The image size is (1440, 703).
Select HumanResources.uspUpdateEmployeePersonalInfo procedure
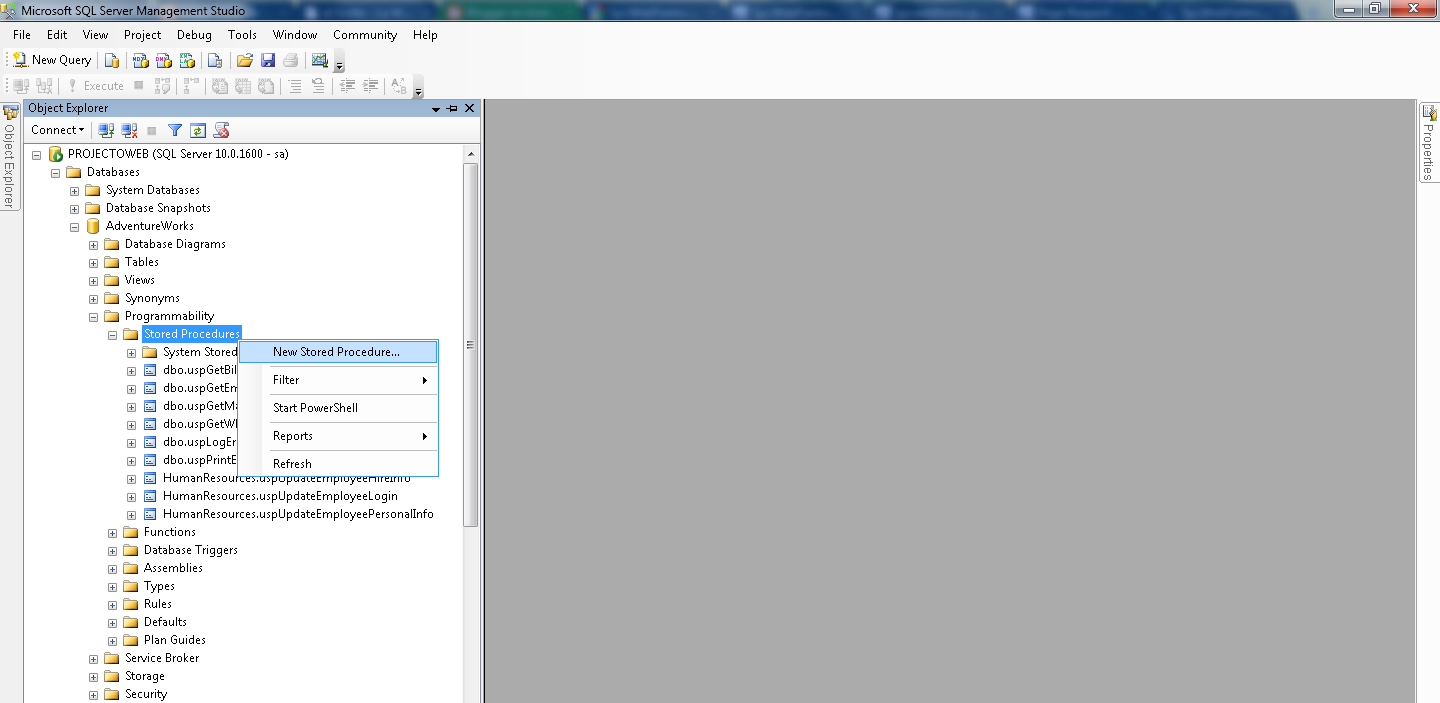point(298,514)
